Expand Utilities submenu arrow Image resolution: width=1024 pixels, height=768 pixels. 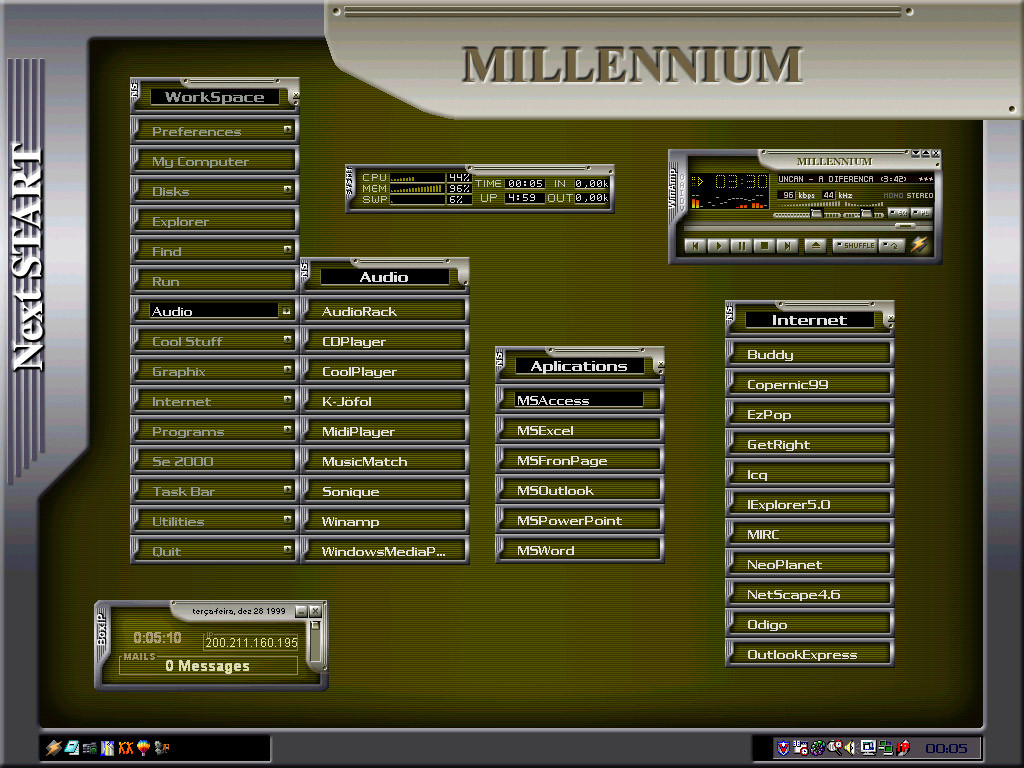287,520
